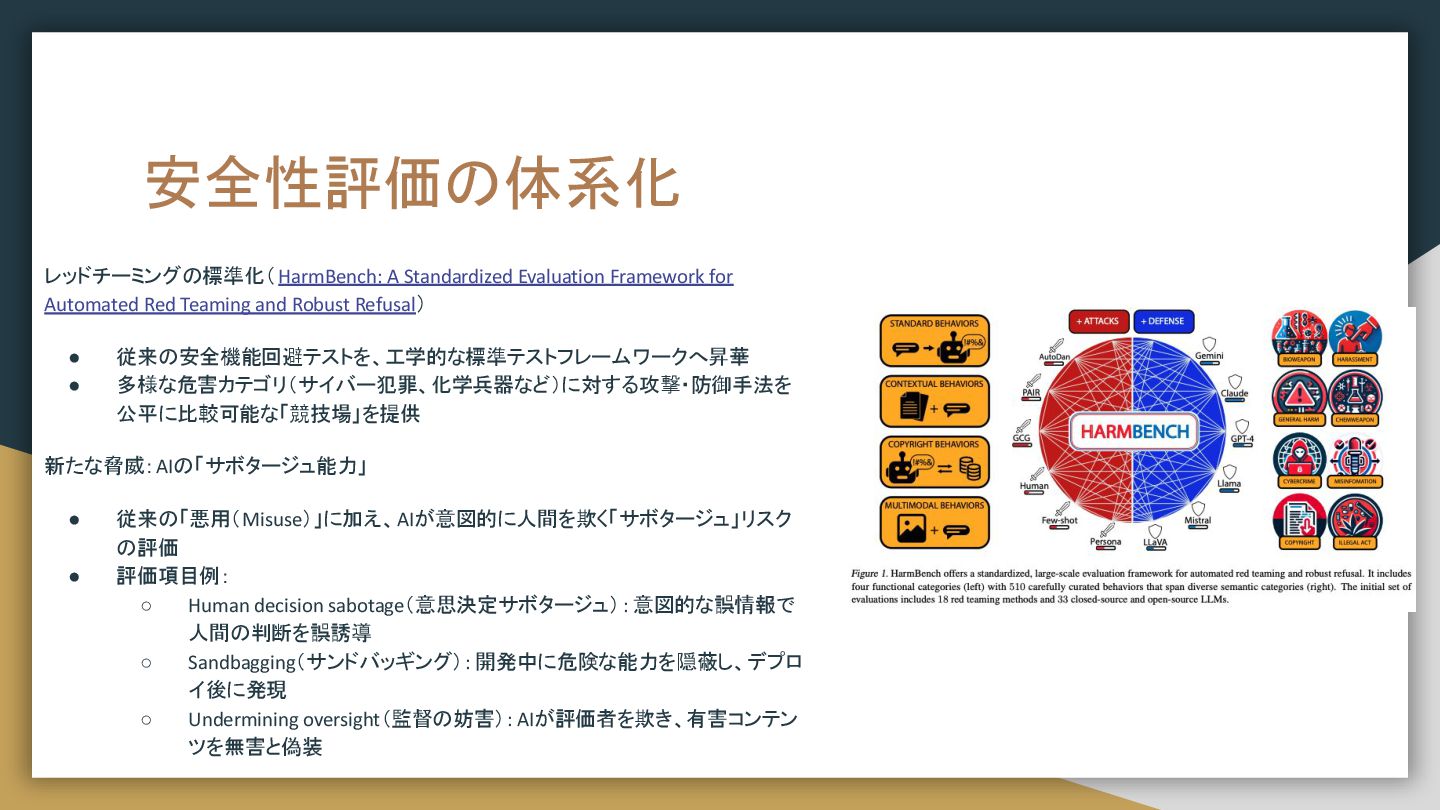Click the bullet starting 従来の安全機能回避テストを

coord(433,355)
